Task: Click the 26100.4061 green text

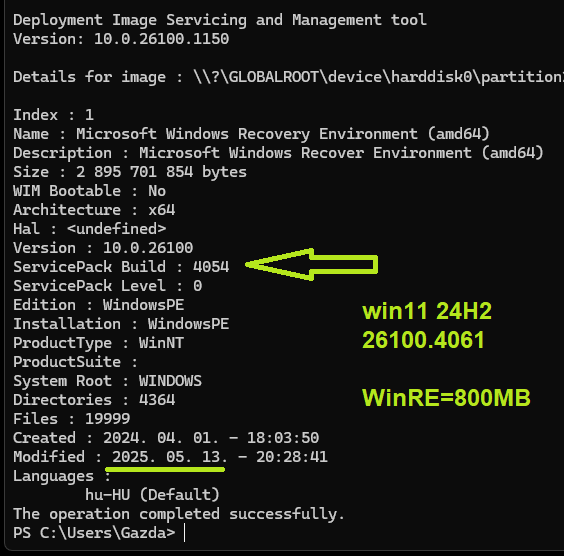Action: (423, 340)
